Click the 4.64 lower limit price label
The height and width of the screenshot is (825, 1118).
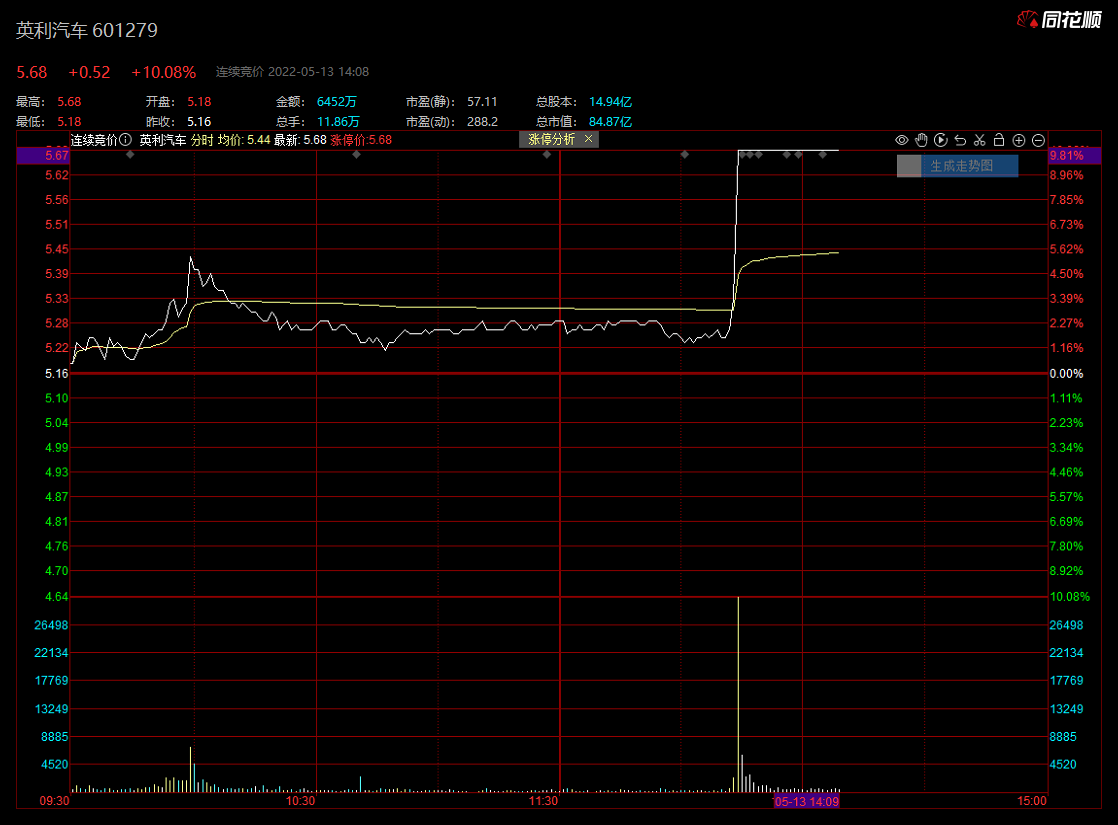click(x=56, y=597)
